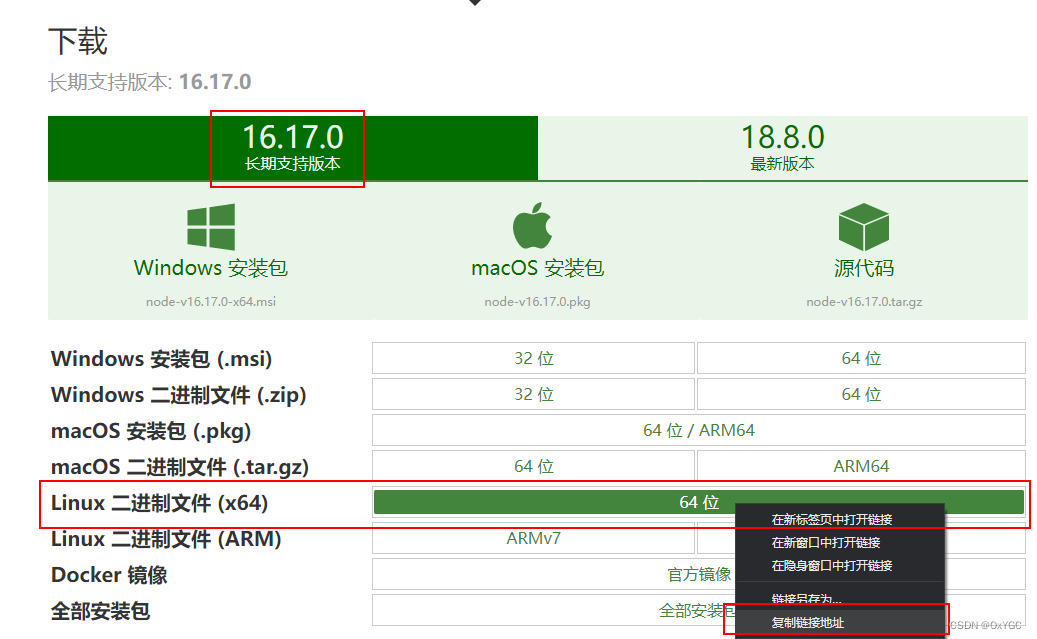1037x639 pixels.
Task: Click the Linux 二进制文件 (ARM) row label
Action: point(166,539)
